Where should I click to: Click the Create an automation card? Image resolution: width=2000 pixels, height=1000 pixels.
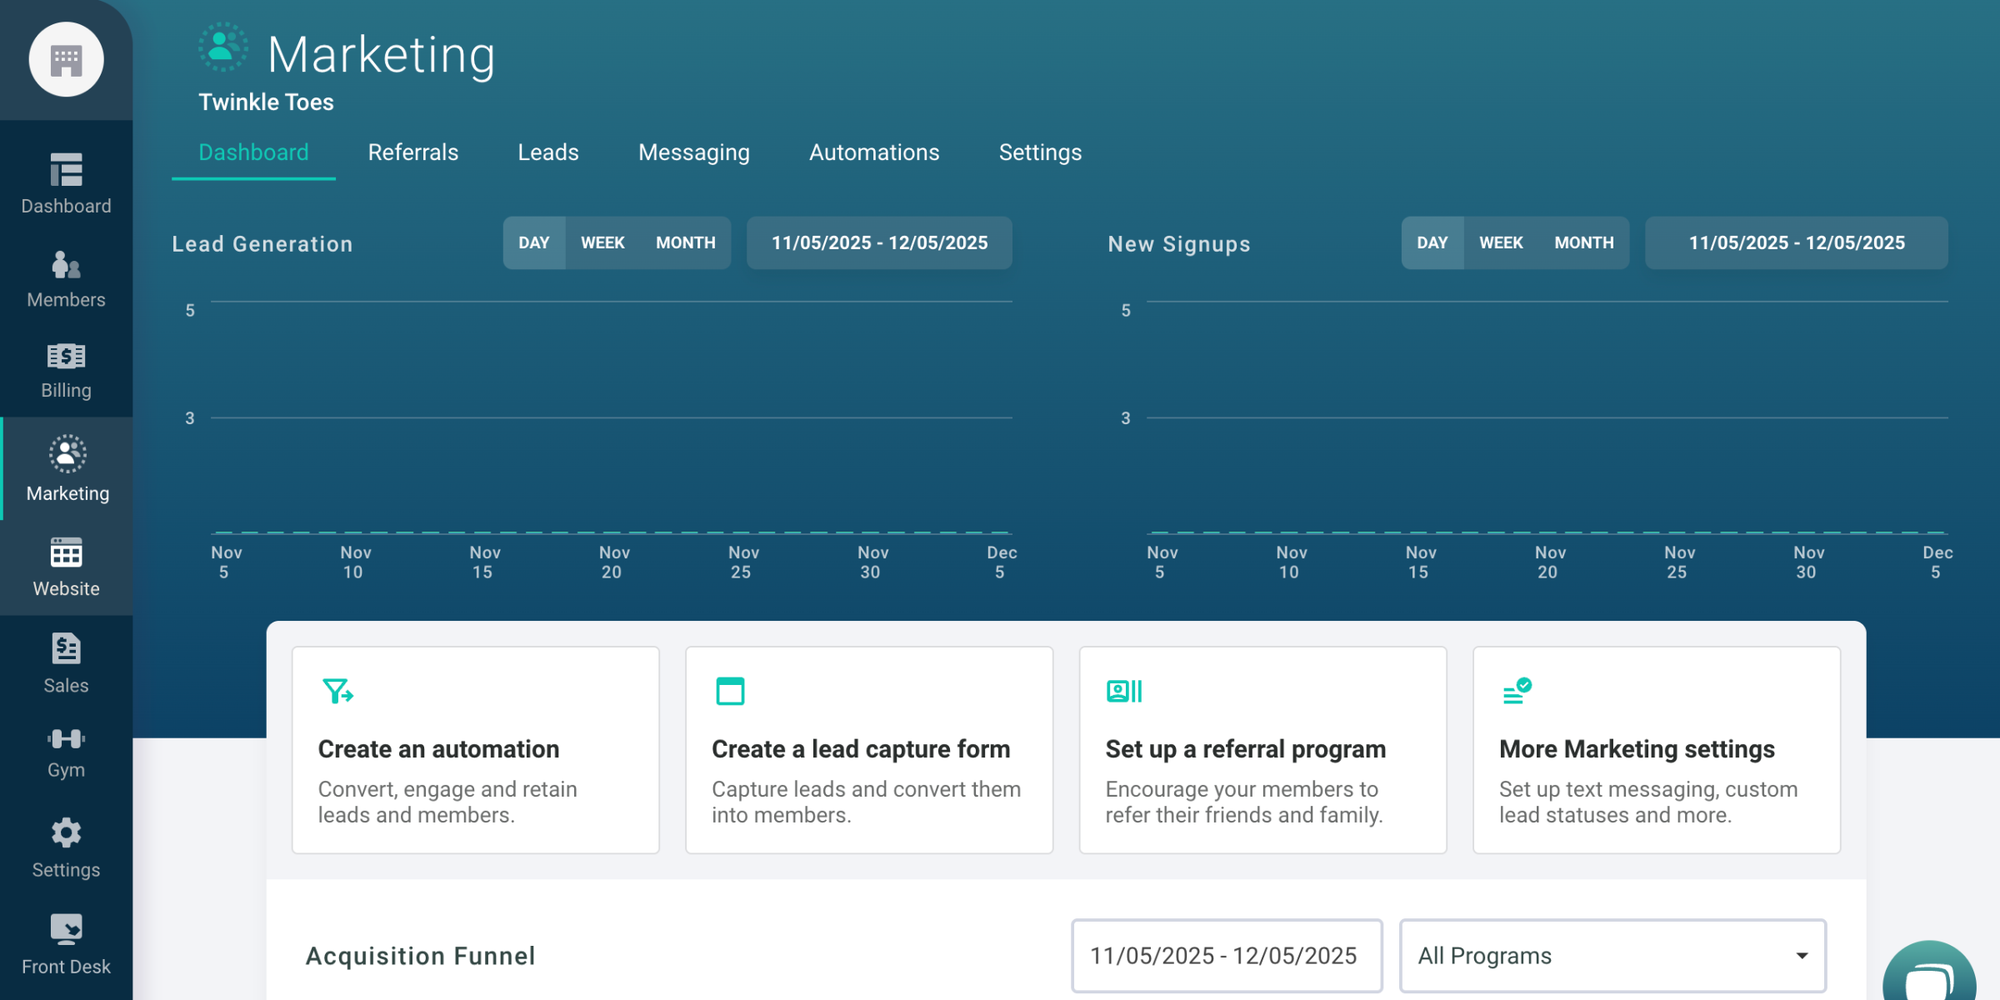tap(475, 750)
